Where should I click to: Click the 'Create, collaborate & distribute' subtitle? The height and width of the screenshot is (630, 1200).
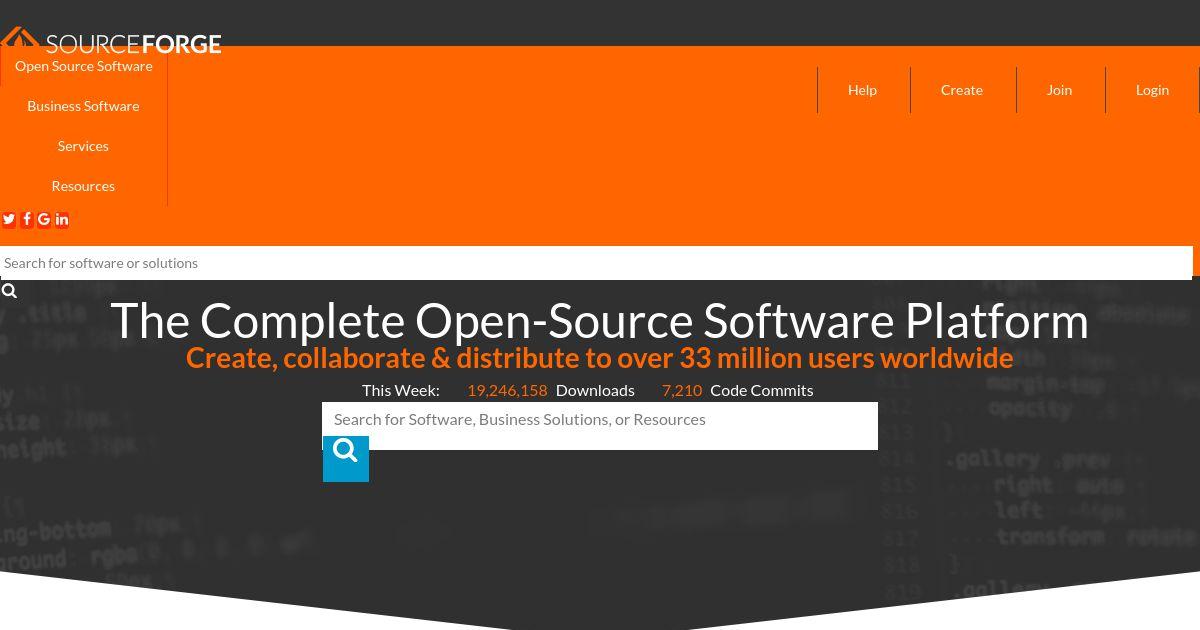(x=599, y=358)
